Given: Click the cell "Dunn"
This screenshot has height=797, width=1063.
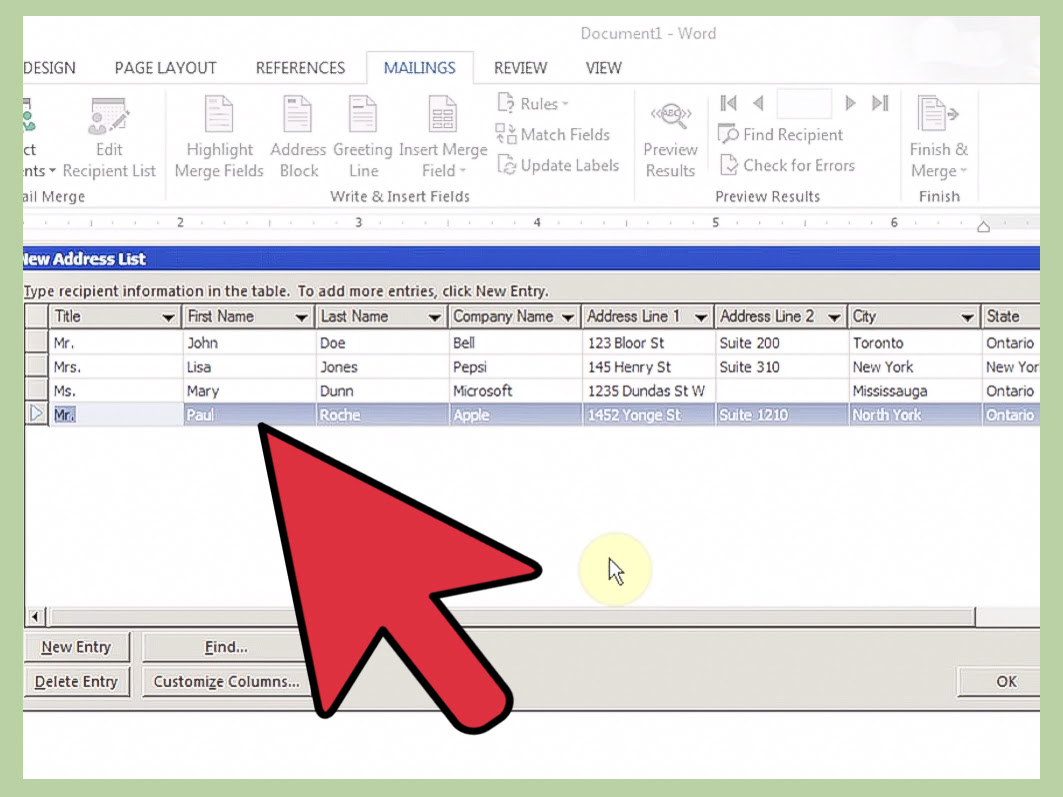Looking at the screenshot, I should pyautogui.click(x=382, y=391).
